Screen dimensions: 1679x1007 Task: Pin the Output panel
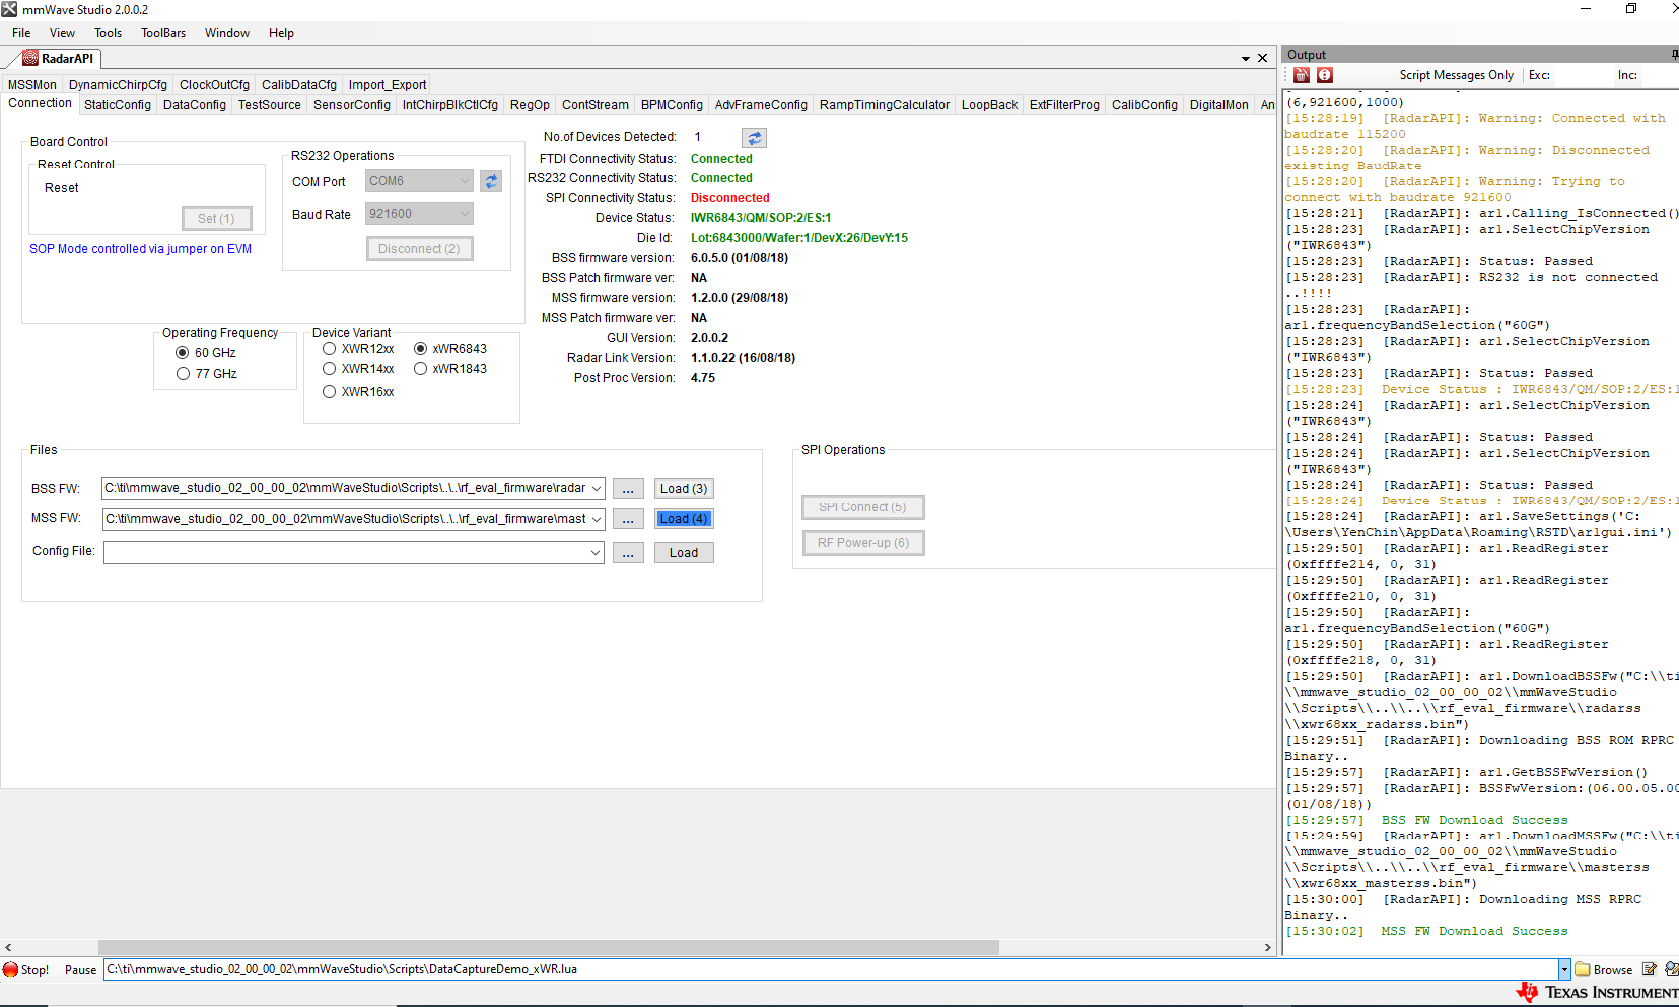coord(1674,54)
